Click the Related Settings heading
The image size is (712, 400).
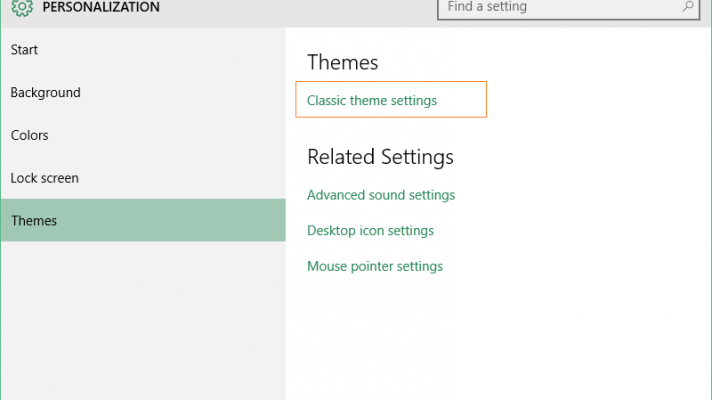tap(380, 157)
